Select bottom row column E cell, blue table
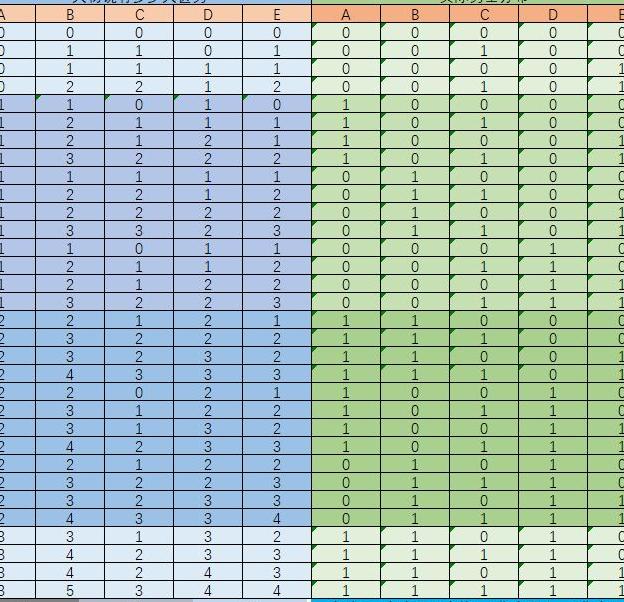Screen dimensions: 624x602 coord(277,590)
